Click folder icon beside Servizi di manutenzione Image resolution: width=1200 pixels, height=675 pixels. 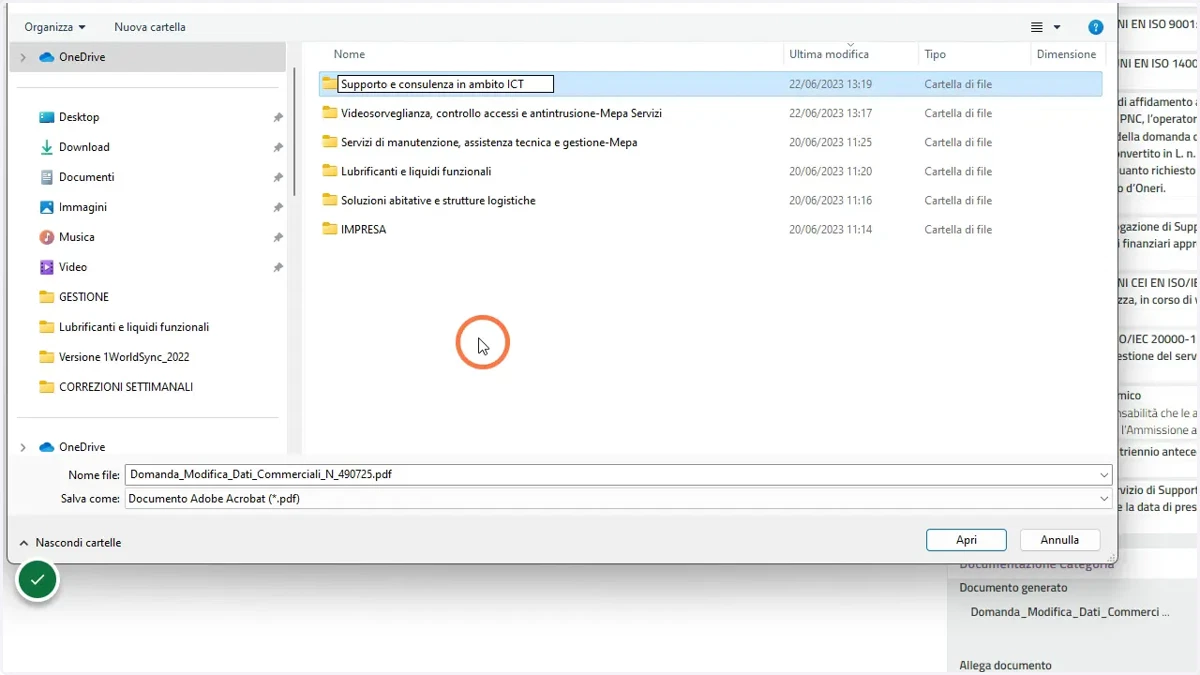[x=329, y=142]
